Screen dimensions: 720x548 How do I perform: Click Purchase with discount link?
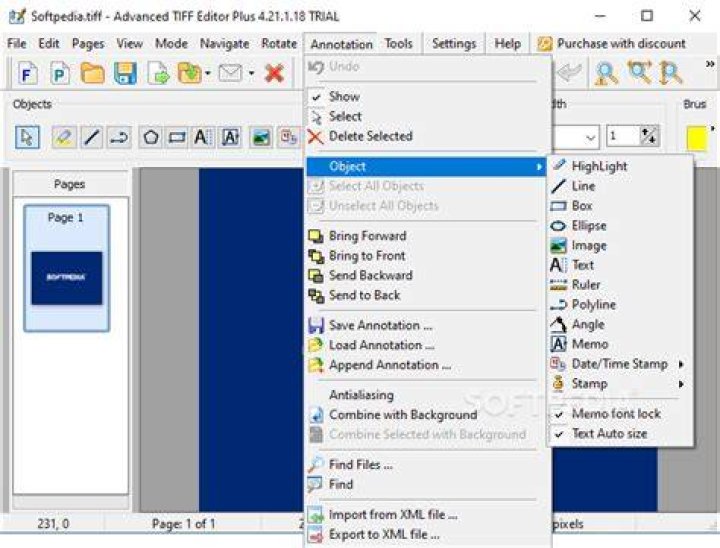pos(612,44)
